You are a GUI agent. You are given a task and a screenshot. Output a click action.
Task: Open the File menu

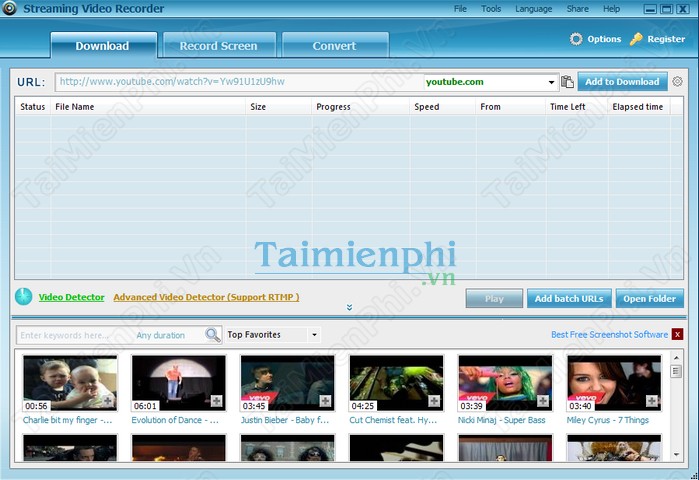pos(460,9)
